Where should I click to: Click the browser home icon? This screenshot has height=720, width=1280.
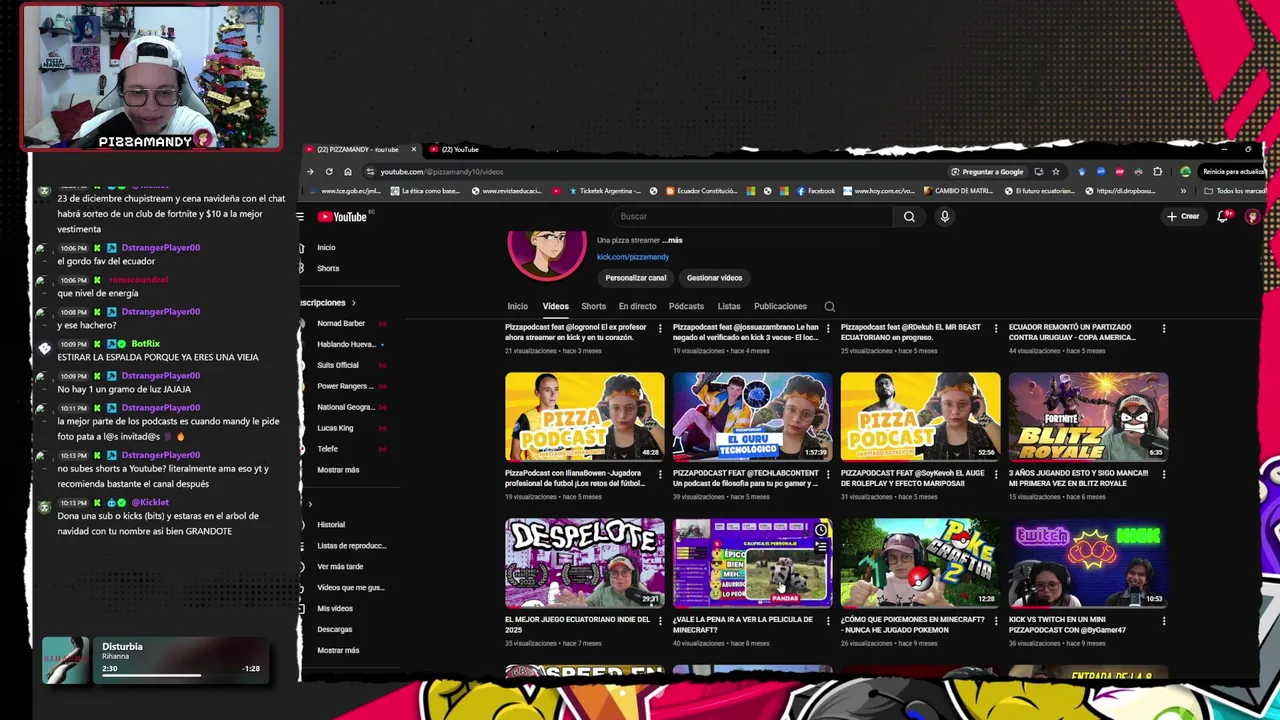[348, 172]
